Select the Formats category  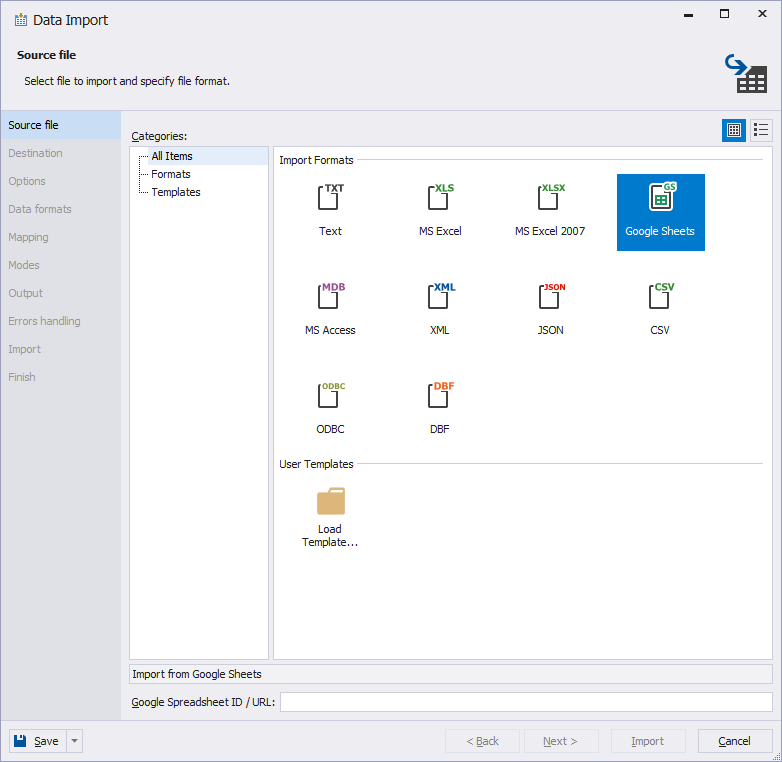tap(171, 174)
